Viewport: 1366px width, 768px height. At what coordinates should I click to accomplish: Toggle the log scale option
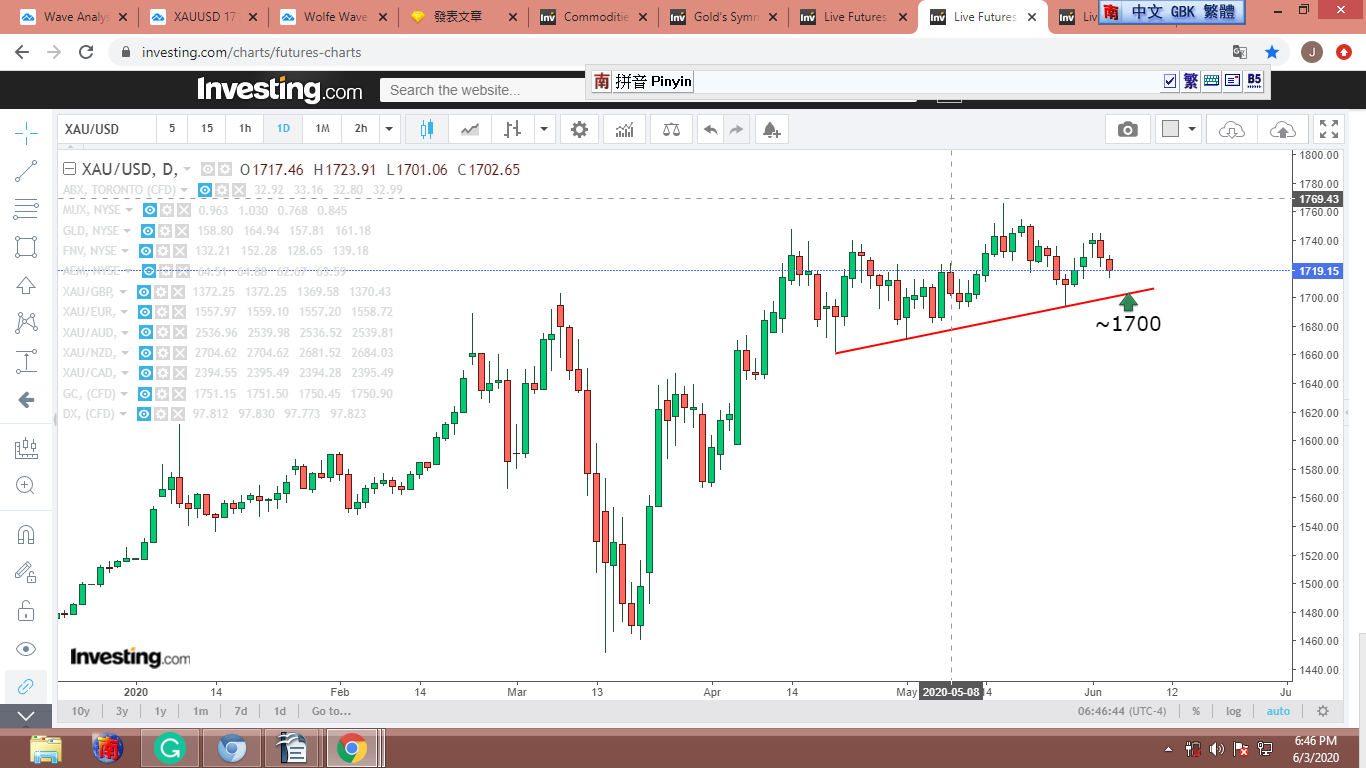click(x=1233, y=711)
